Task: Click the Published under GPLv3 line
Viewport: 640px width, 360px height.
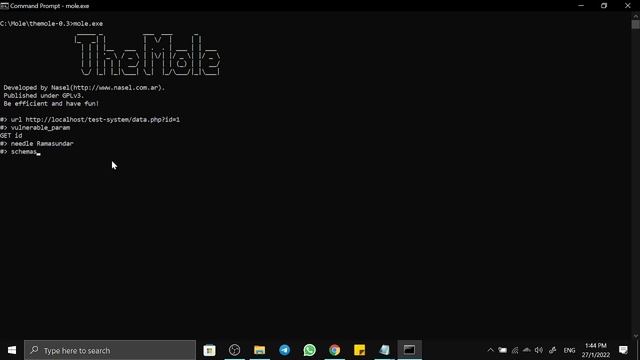Action: pos(44,96)
